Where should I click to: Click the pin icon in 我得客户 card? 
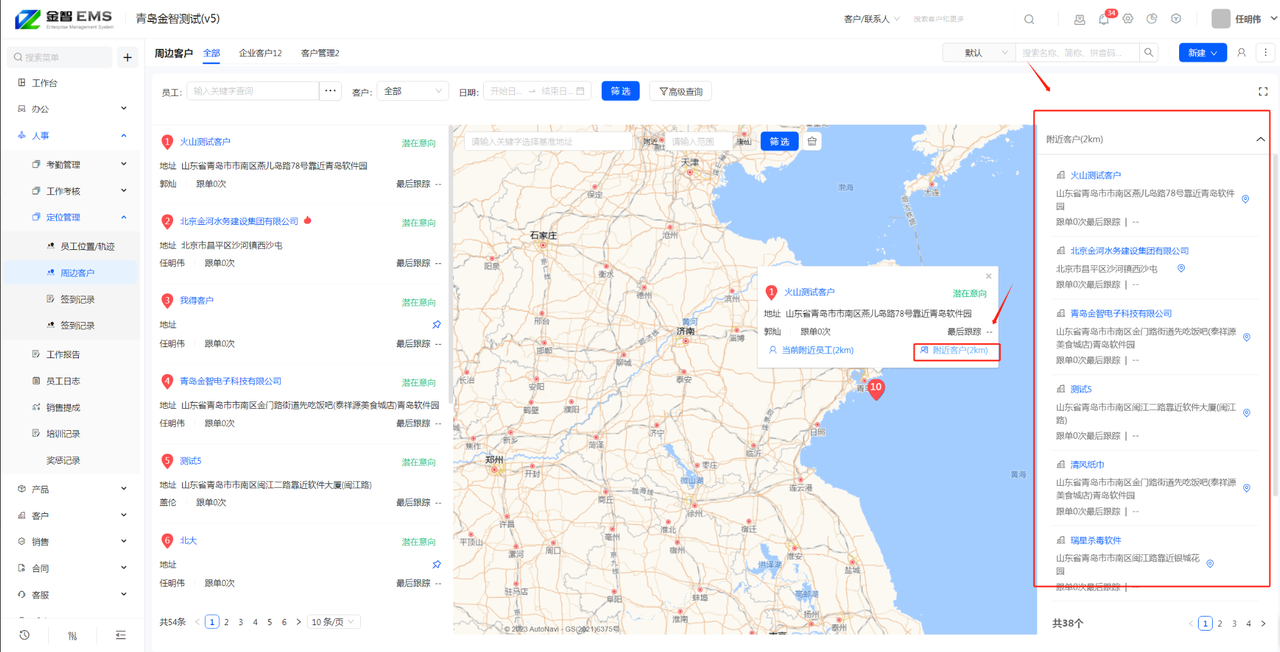point(436,325)
